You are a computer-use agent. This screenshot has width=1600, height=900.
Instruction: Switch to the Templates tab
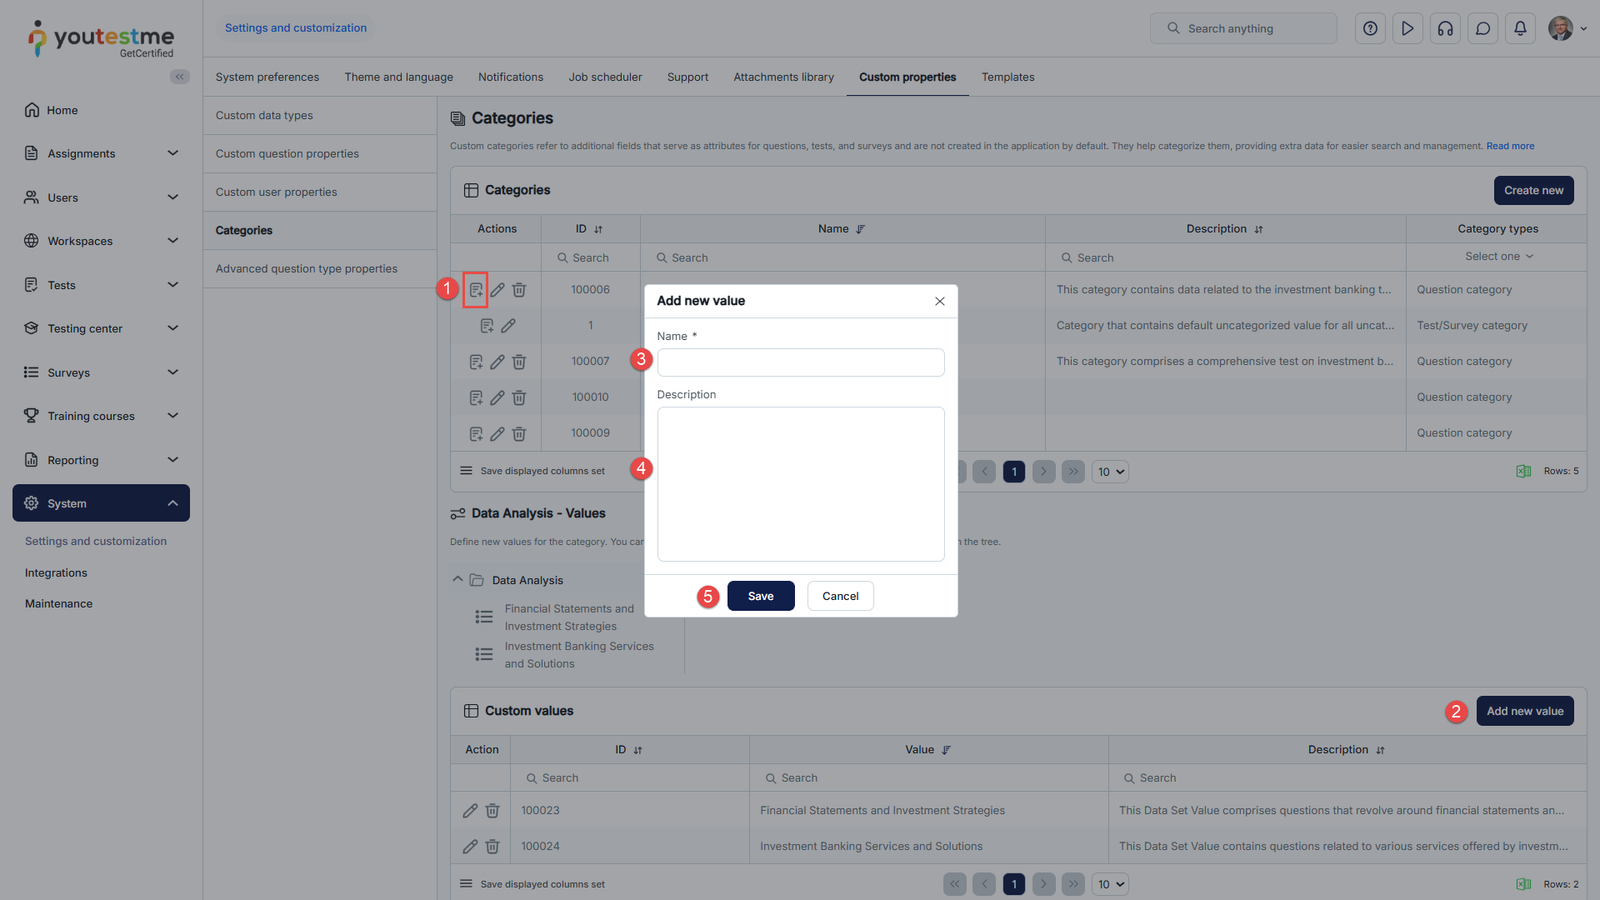(x=1007, y=77)
